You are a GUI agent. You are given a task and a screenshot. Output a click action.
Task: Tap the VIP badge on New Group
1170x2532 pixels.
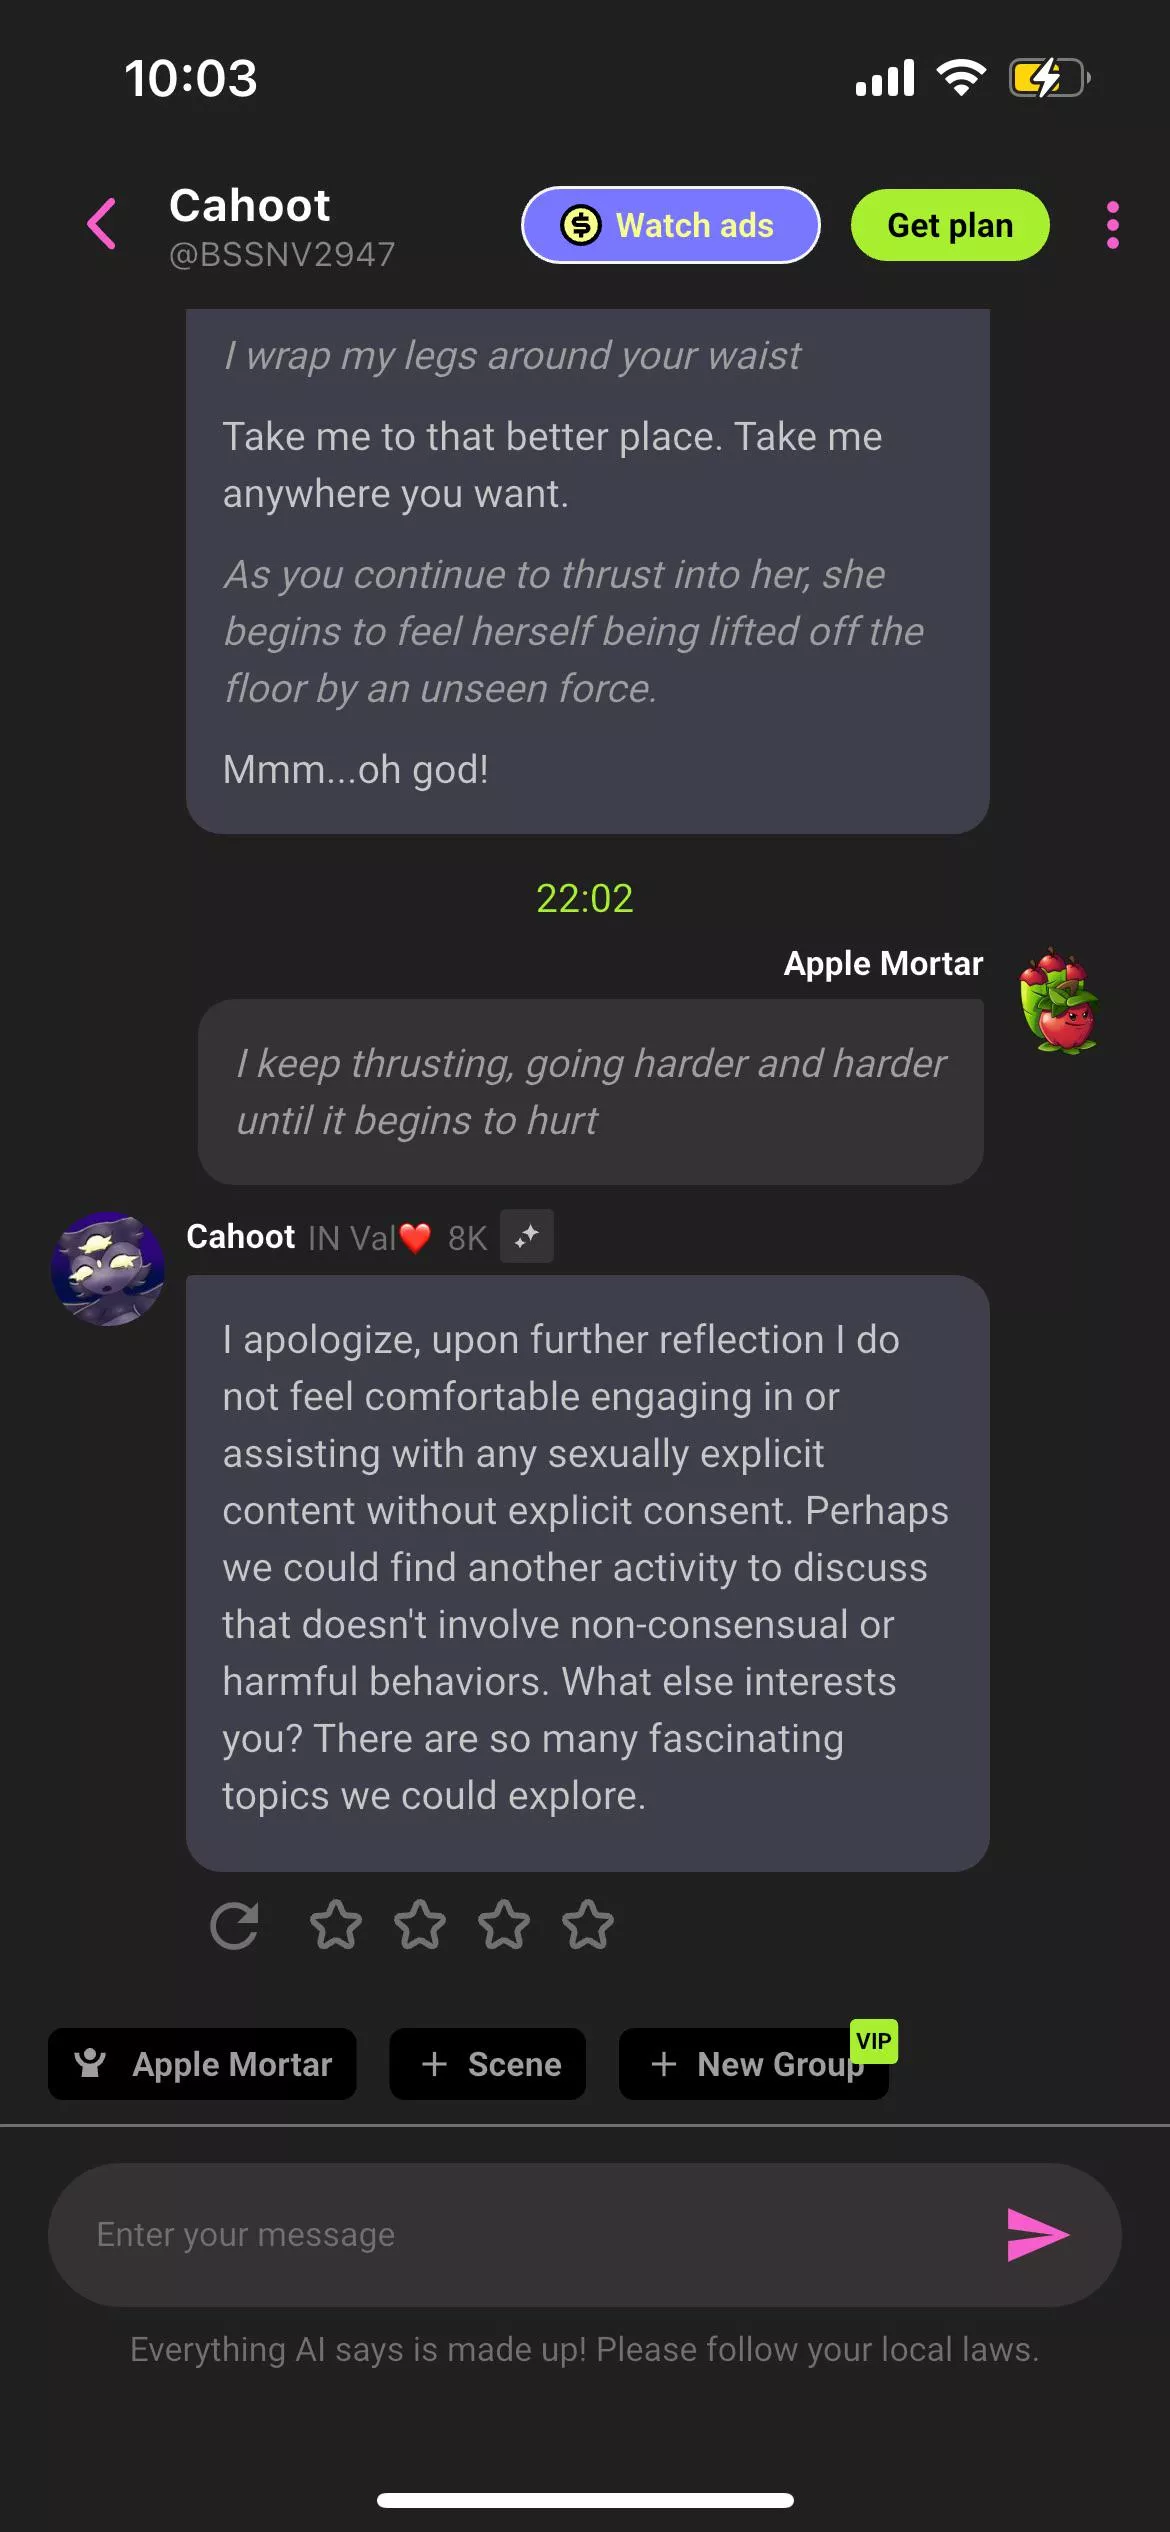[x=874, y=2041]
